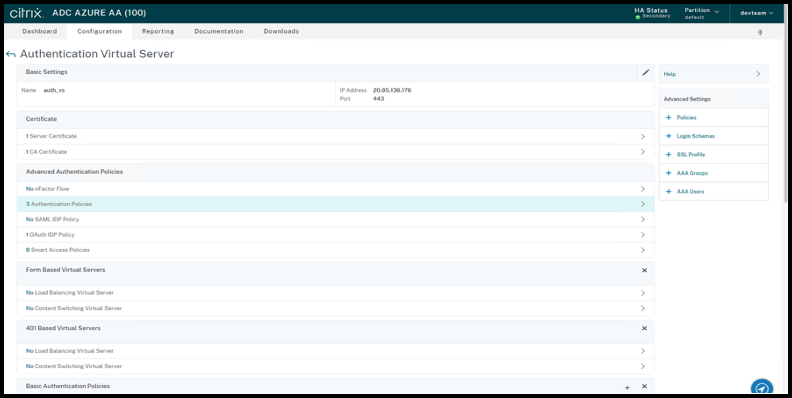Screen dimensions: 792x398
Task: Click the Advanced Authentication Policies heading
Action: coord(74,172)
